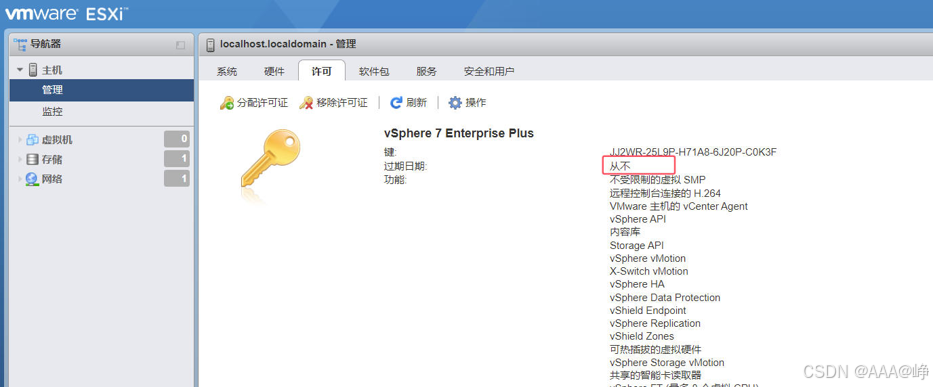This screenshot has height=387, width=933.
Task: Click the vSphere Storage vMotion entry
Action: (667, 363)
